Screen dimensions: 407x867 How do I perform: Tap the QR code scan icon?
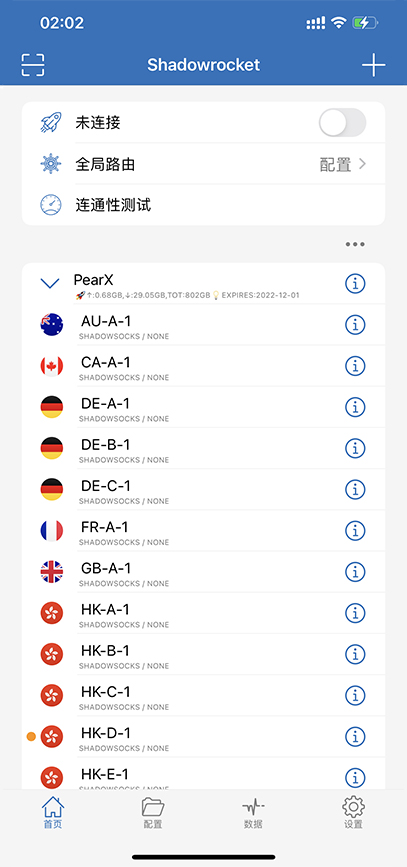click(x=33, y=65)
